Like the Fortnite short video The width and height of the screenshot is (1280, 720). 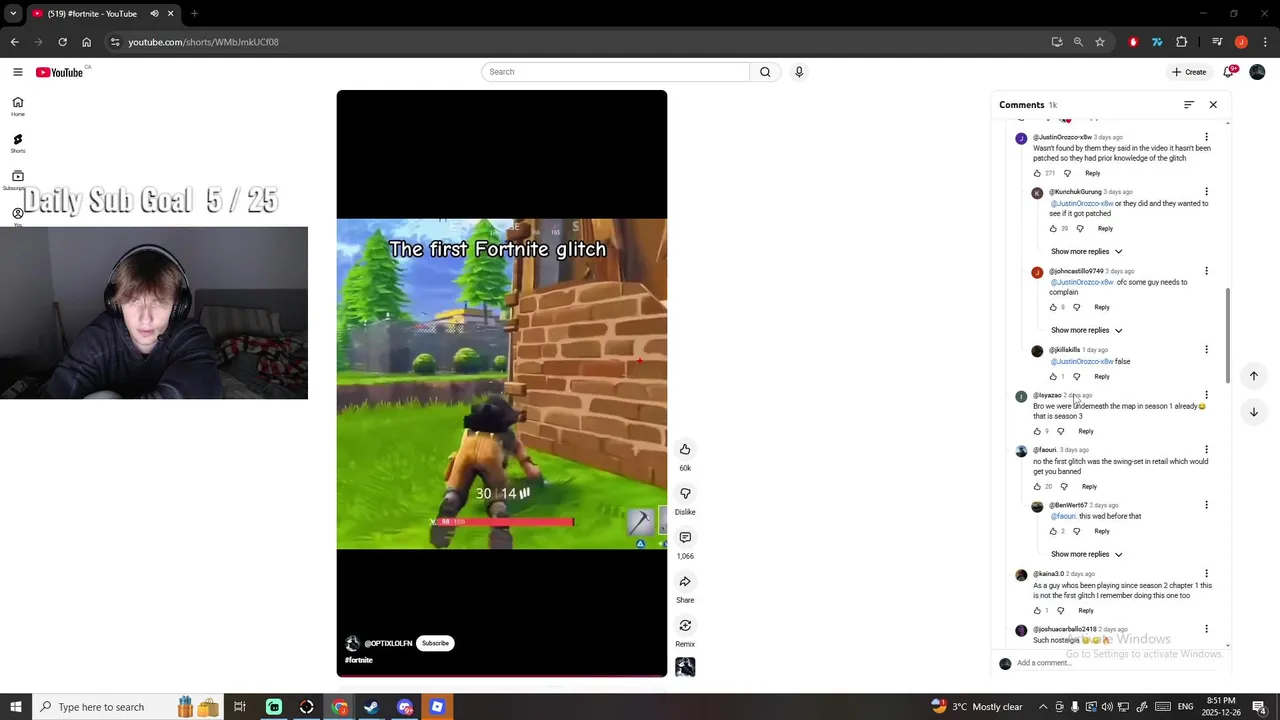point(685,449)
